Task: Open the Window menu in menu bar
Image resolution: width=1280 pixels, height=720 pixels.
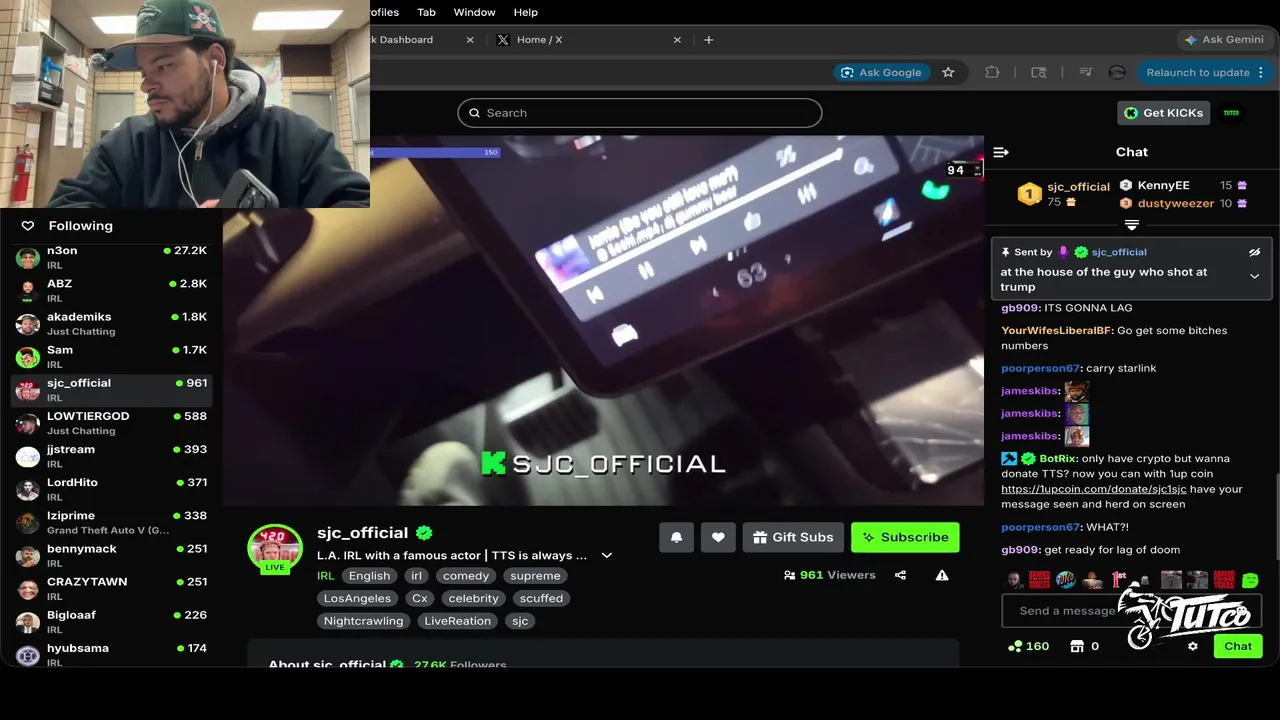Action: click(x=474, y=12)
